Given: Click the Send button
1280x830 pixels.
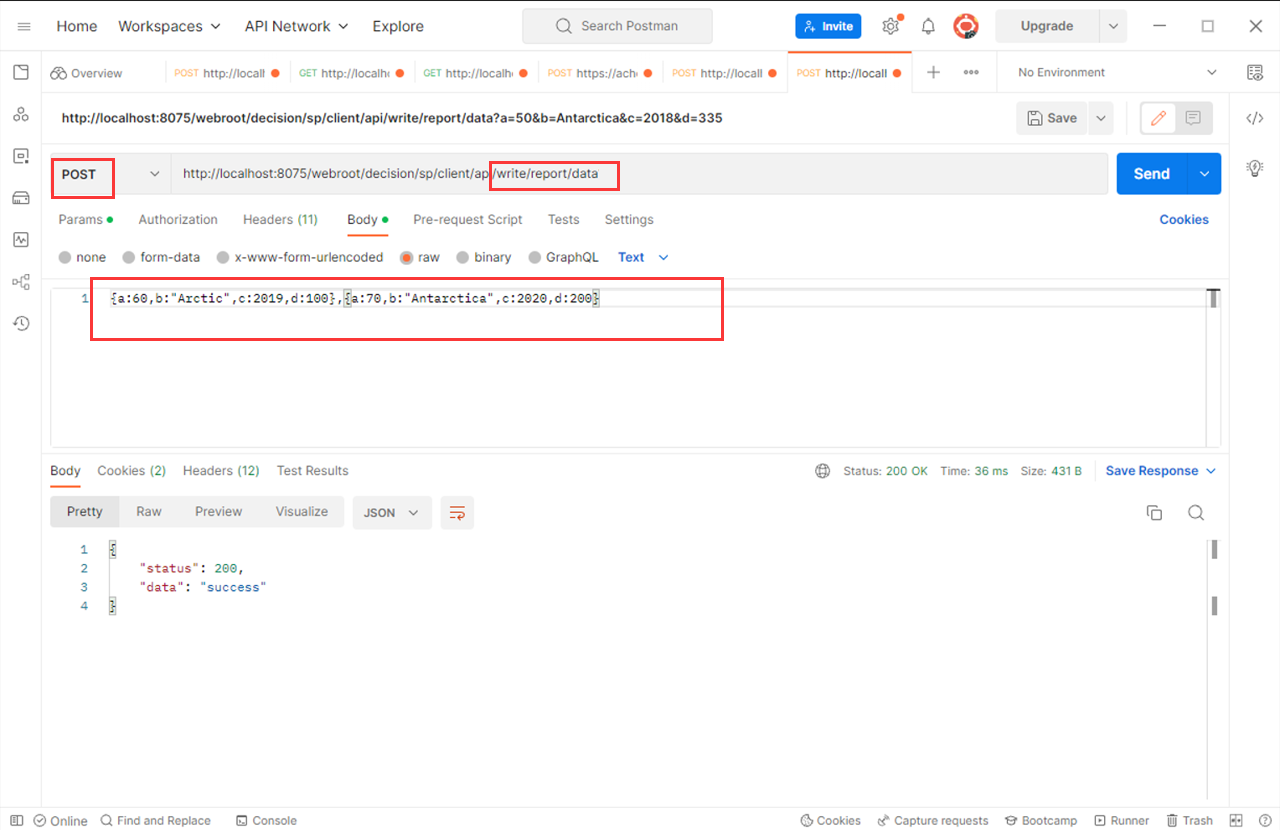Looking at the screenshot, I should [1151, 173].
